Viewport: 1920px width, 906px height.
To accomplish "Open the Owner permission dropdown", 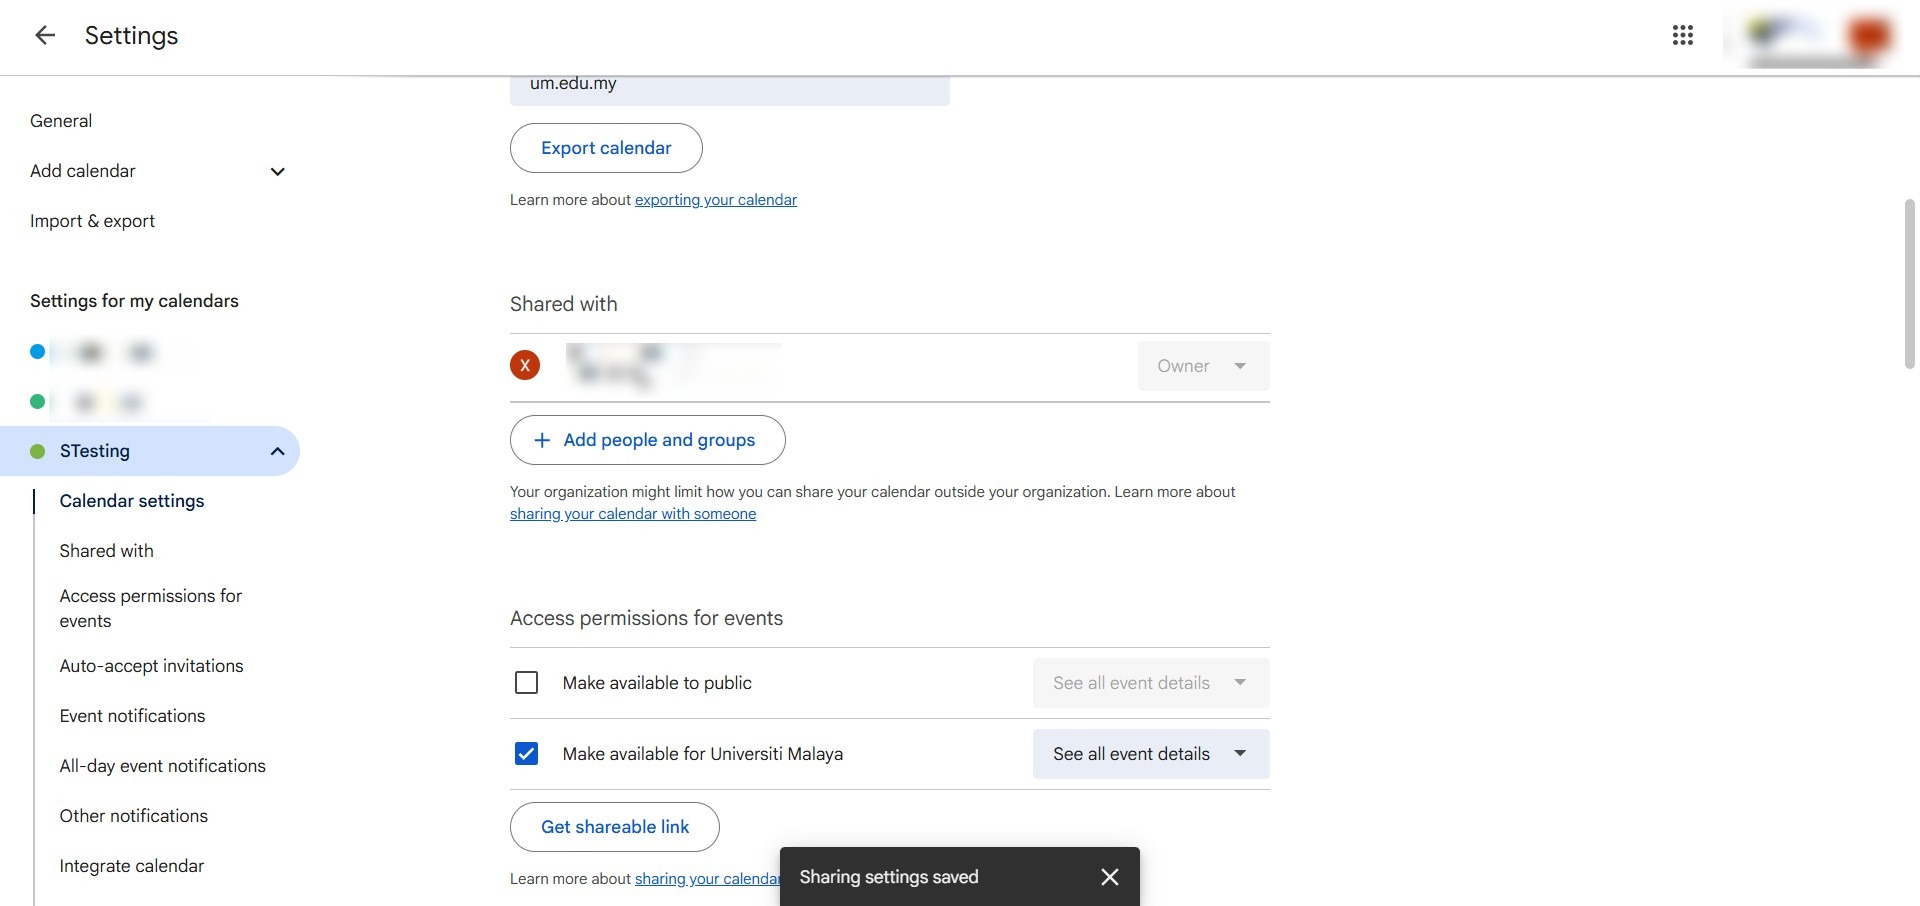I will 1203,366.
